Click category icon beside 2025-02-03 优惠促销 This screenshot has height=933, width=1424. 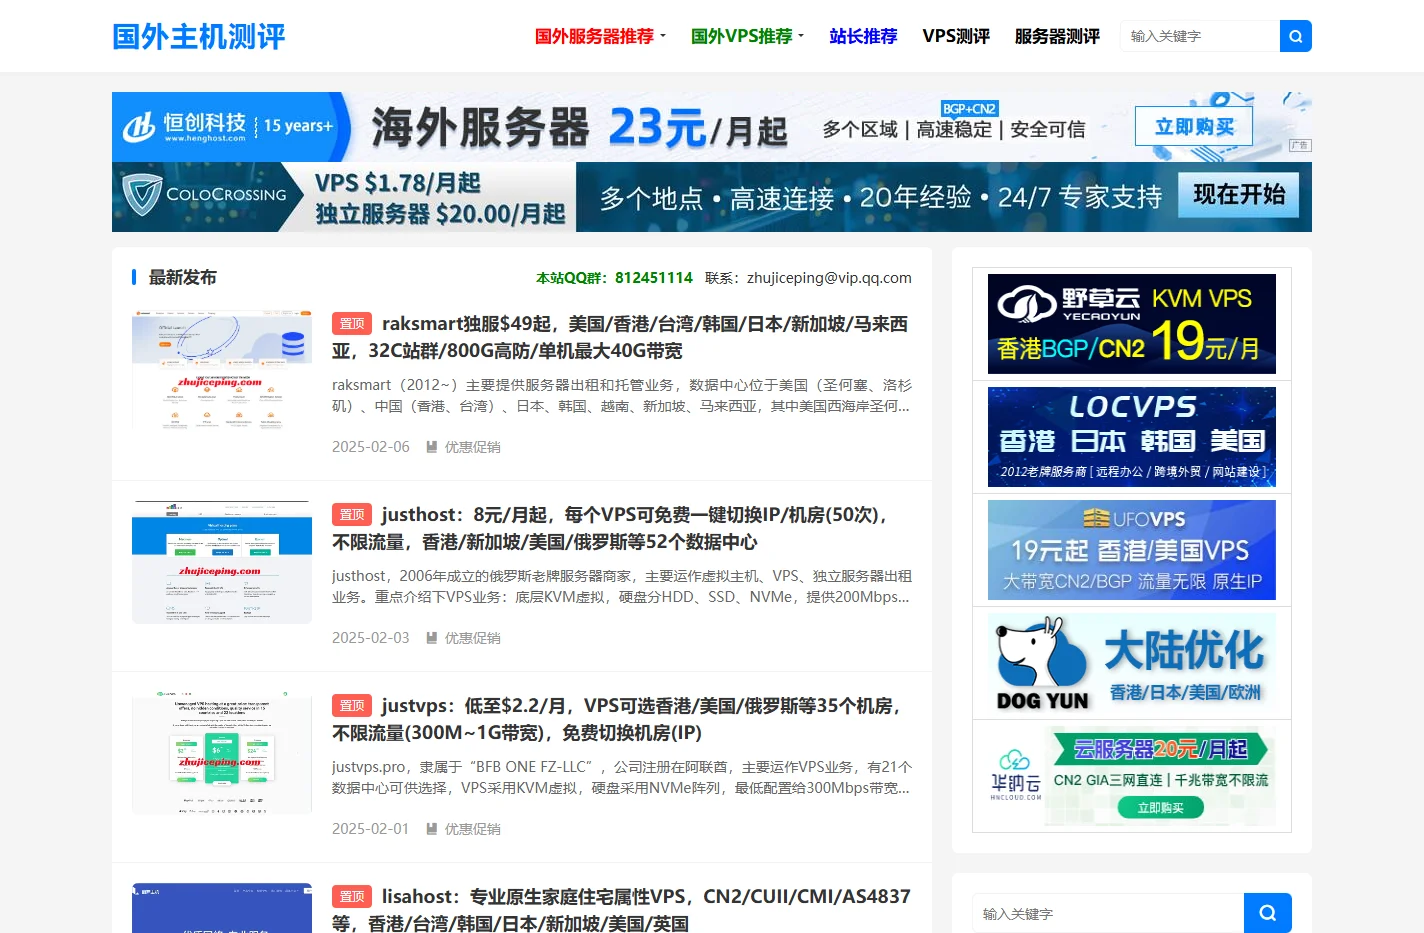pos(432,638)
